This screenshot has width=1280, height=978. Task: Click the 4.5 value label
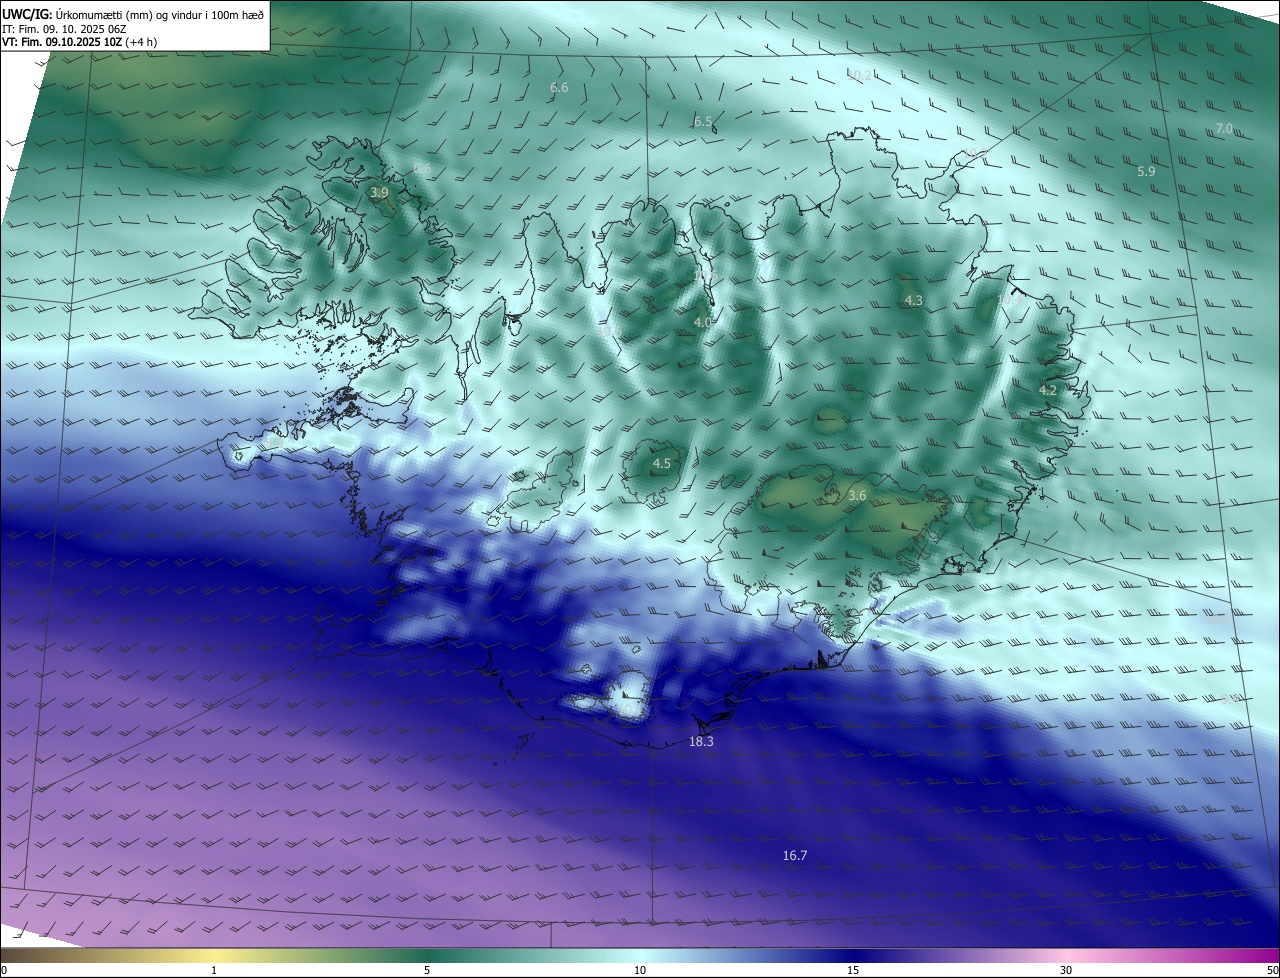pos(661,464)
